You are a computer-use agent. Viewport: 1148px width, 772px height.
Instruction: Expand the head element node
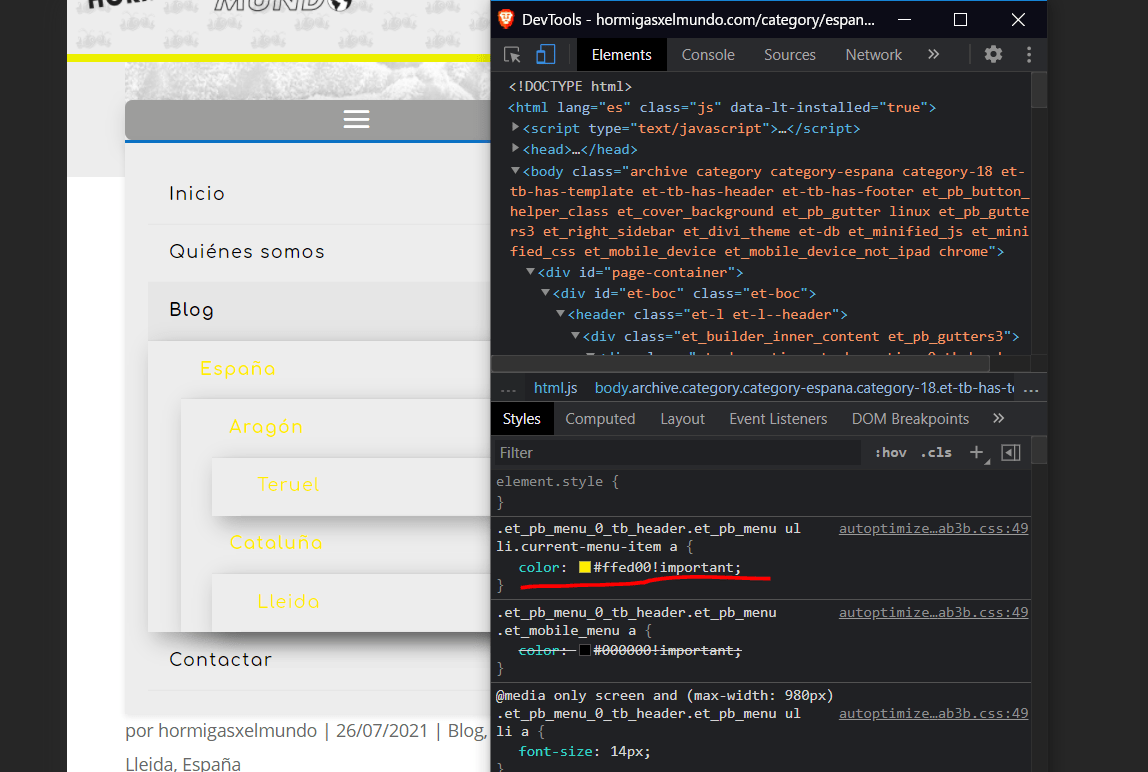point(515,148)
